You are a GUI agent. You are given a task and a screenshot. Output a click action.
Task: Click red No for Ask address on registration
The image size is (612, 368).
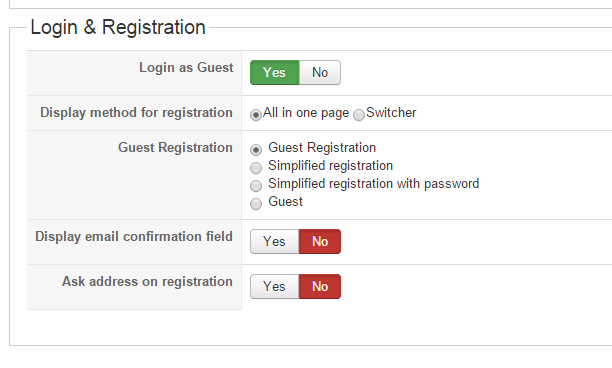coord(320,286)
